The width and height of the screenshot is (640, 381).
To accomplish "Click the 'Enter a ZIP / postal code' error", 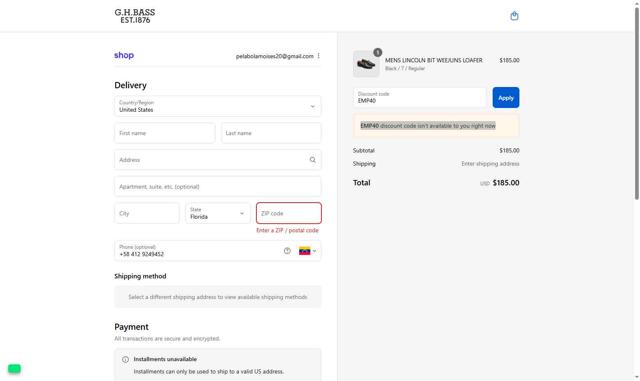I will (x=287, y=230).
